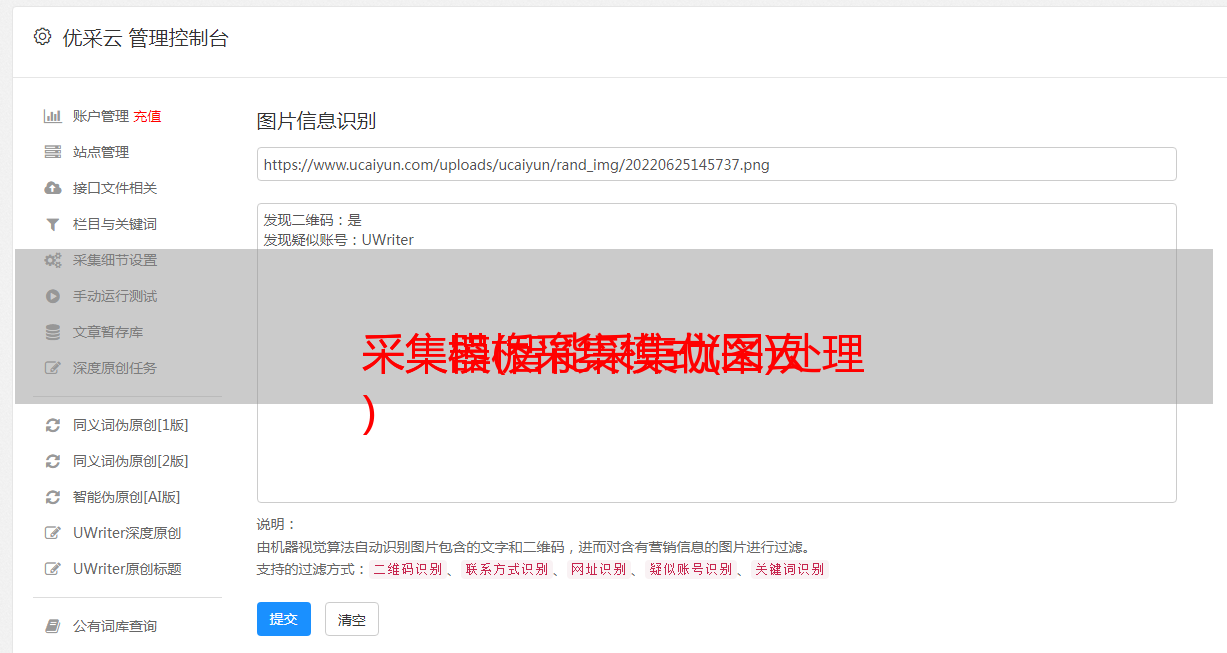Screen dimensions: 1227x653
Task: Click the 图片信息识别 heading
Action: (316, 121)
